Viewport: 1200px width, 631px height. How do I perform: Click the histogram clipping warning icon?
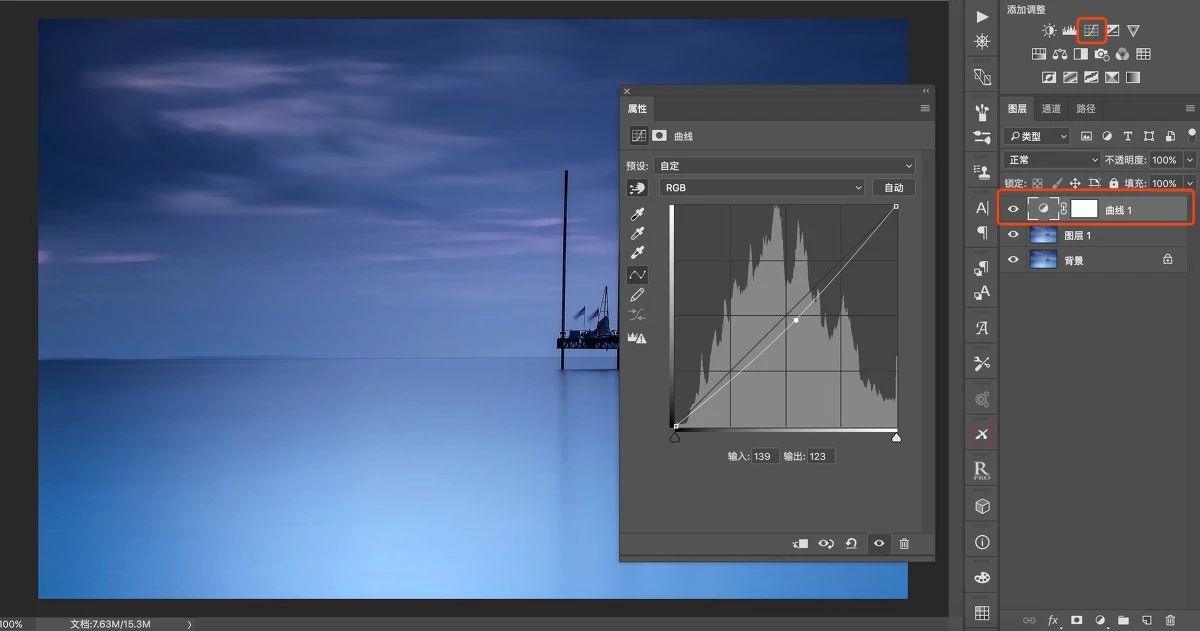[x=637, y=338]
